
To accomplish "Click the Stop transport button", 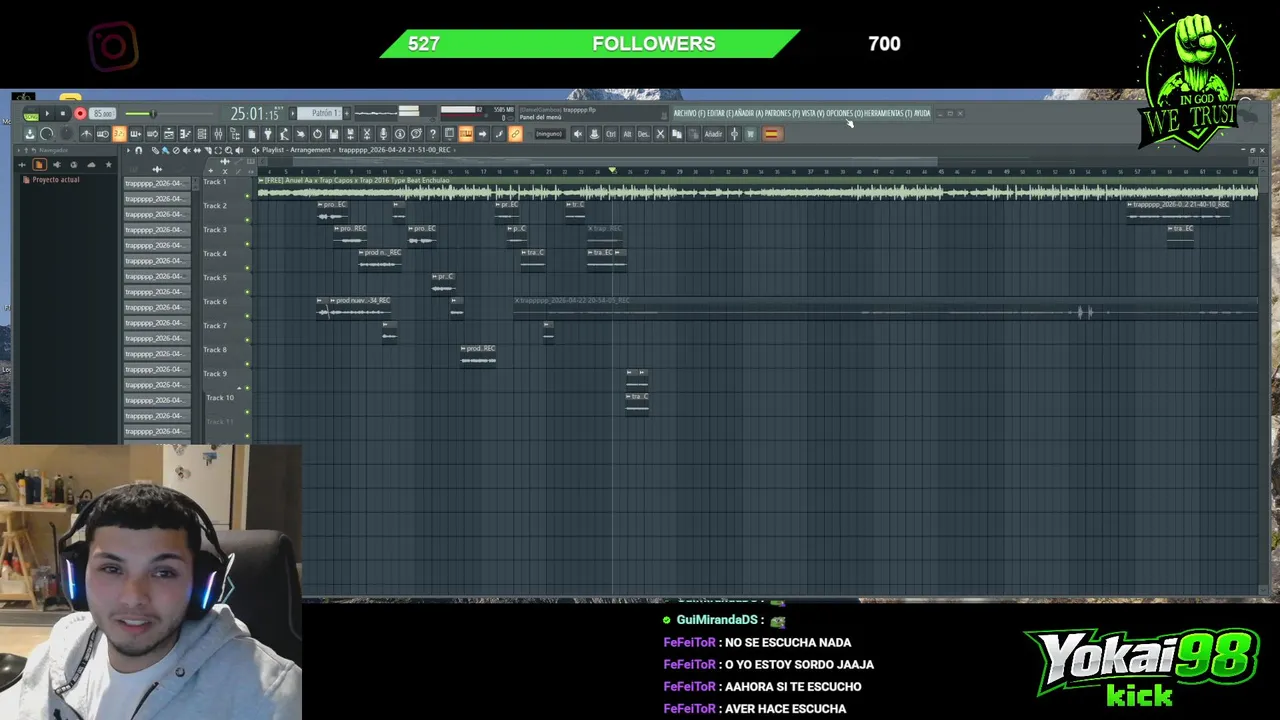I will click(x=63, y=113).
